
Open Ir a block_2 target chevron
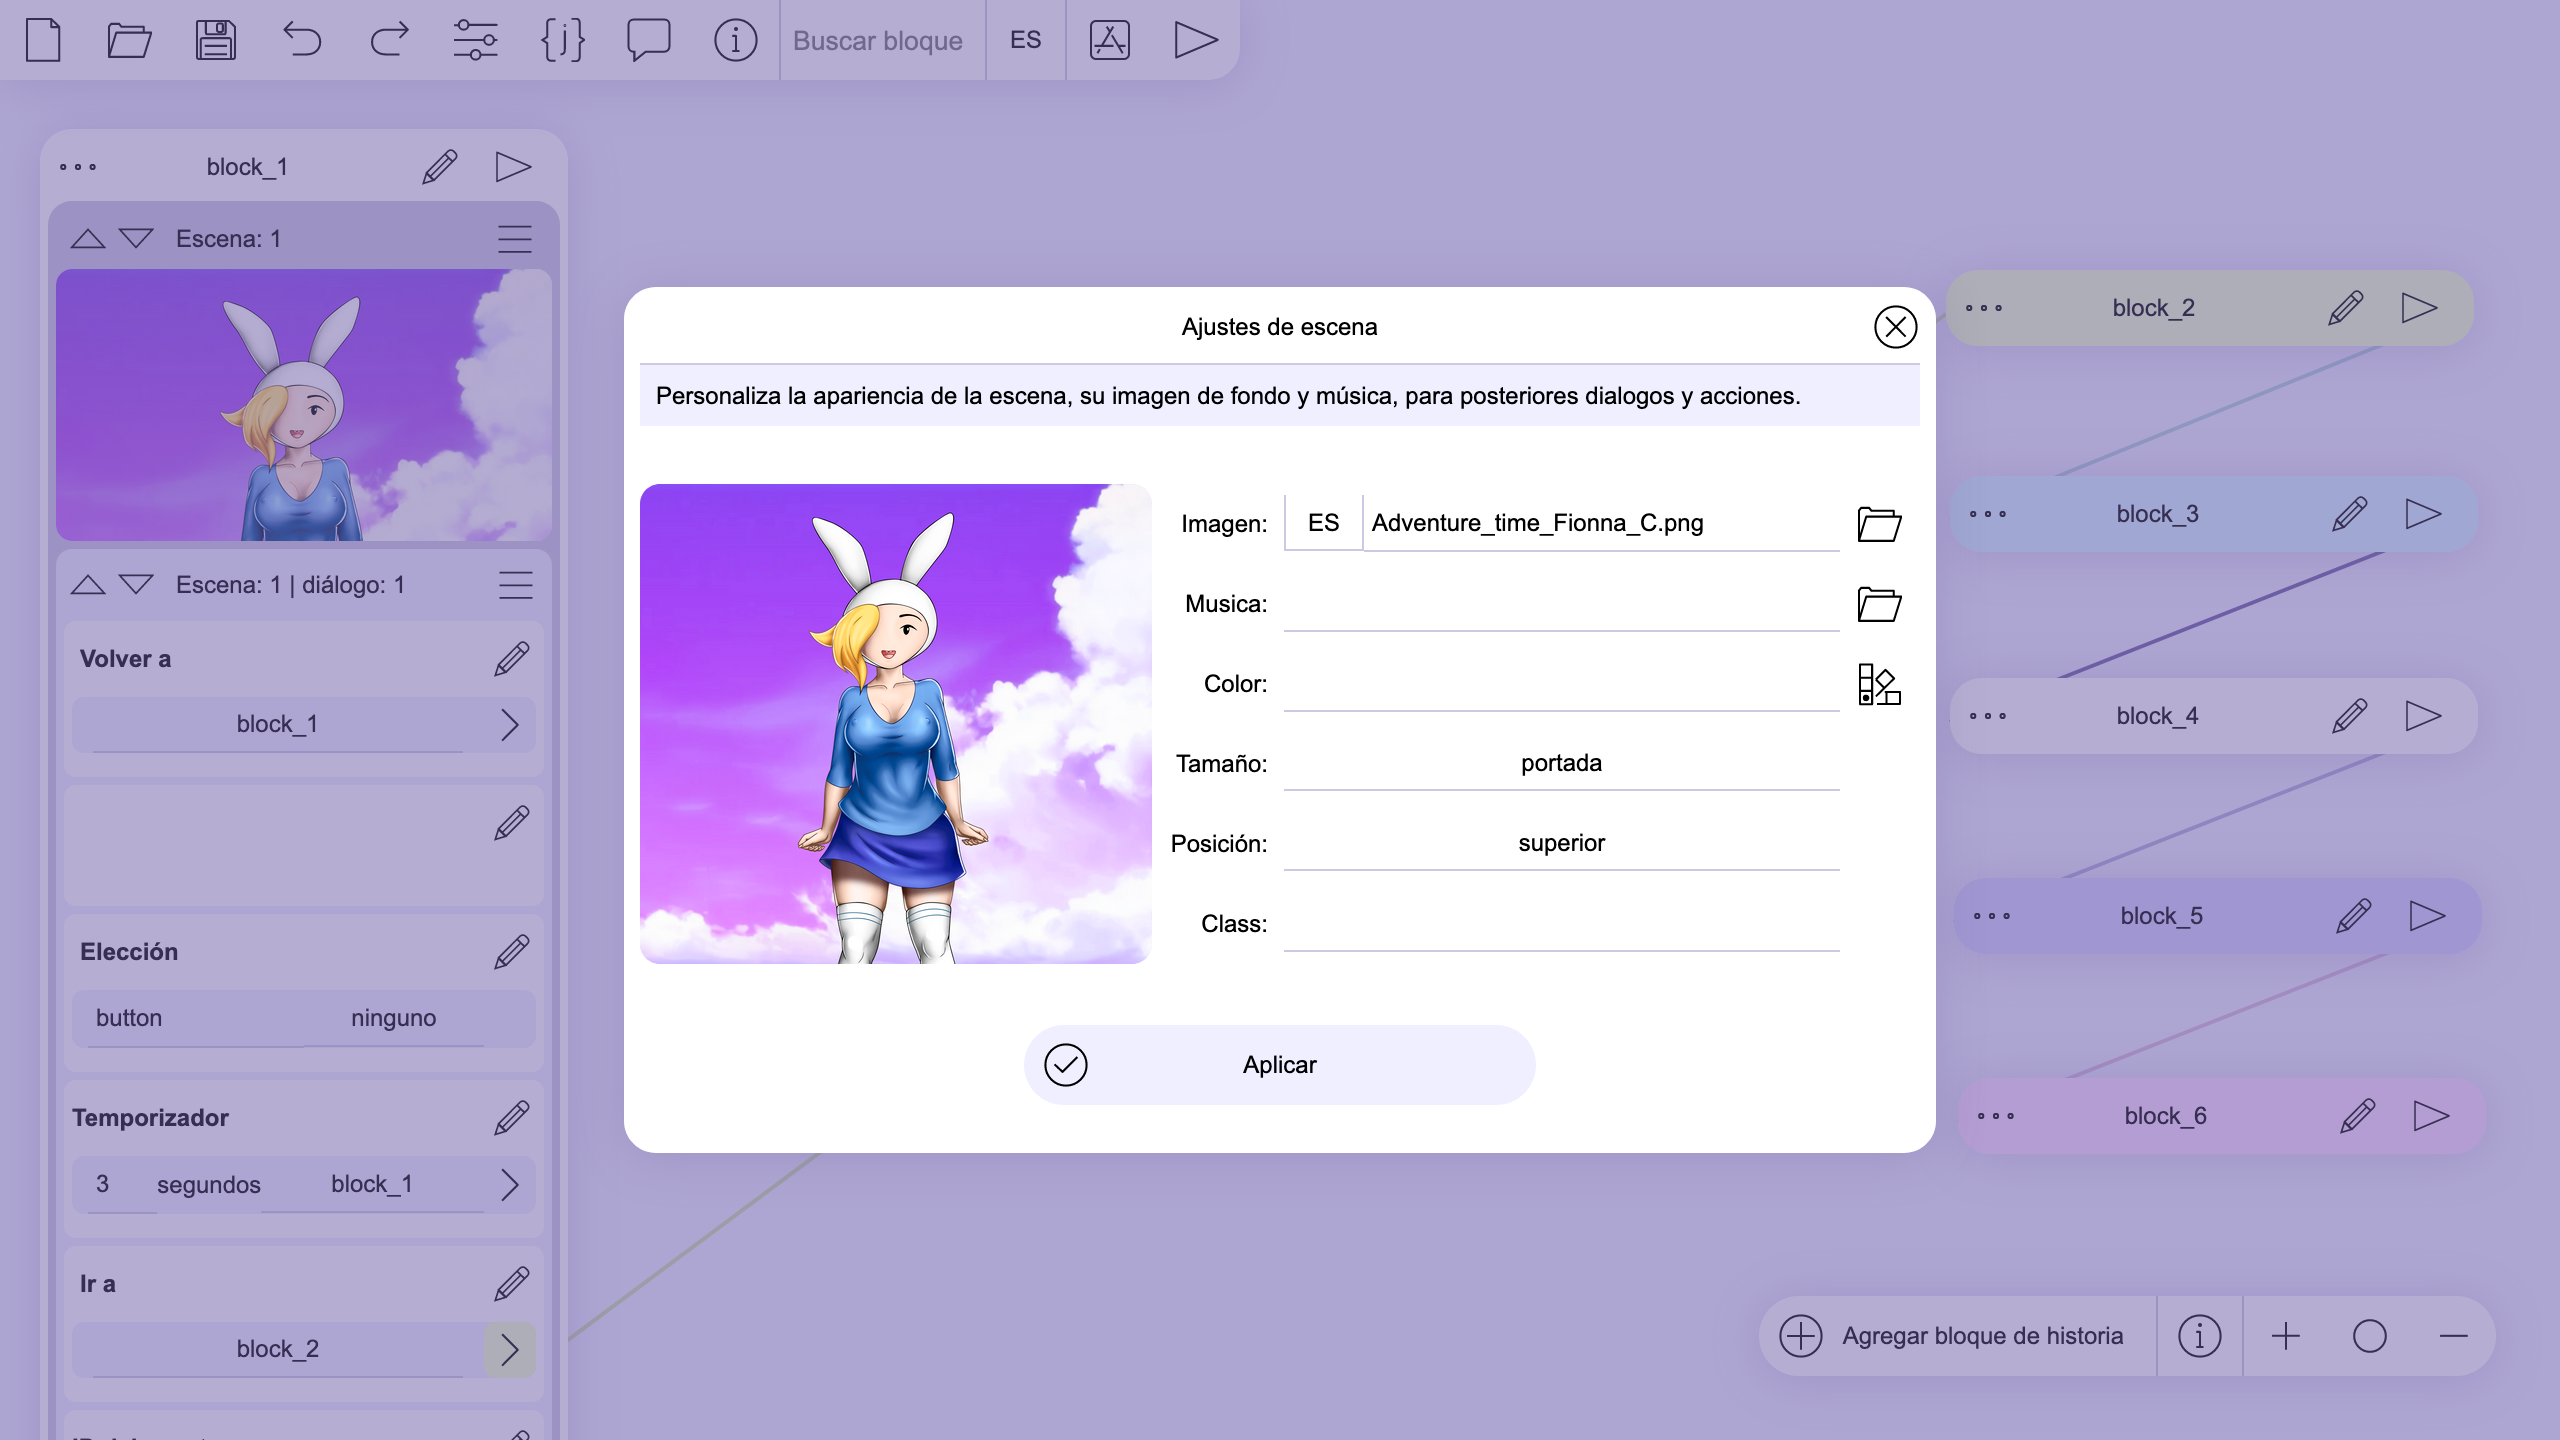tap(509, 1350)
